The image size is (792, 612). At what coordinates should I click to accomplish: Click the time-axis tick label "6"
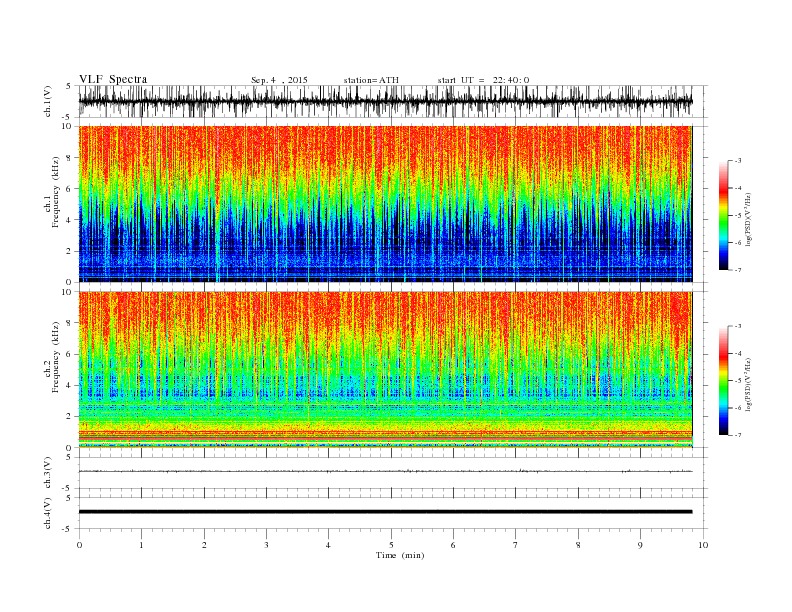coord(453,545)
